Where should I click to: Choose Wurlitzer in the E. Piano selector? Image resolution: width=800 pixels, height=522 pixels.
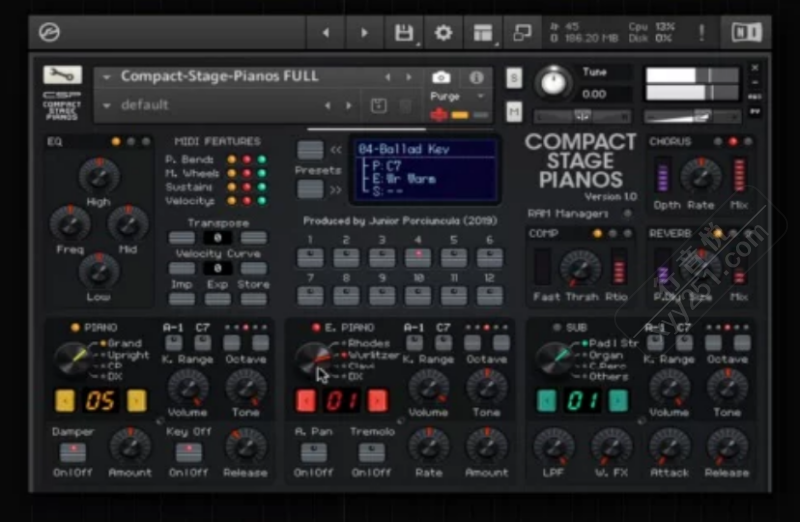click(373, 355)
